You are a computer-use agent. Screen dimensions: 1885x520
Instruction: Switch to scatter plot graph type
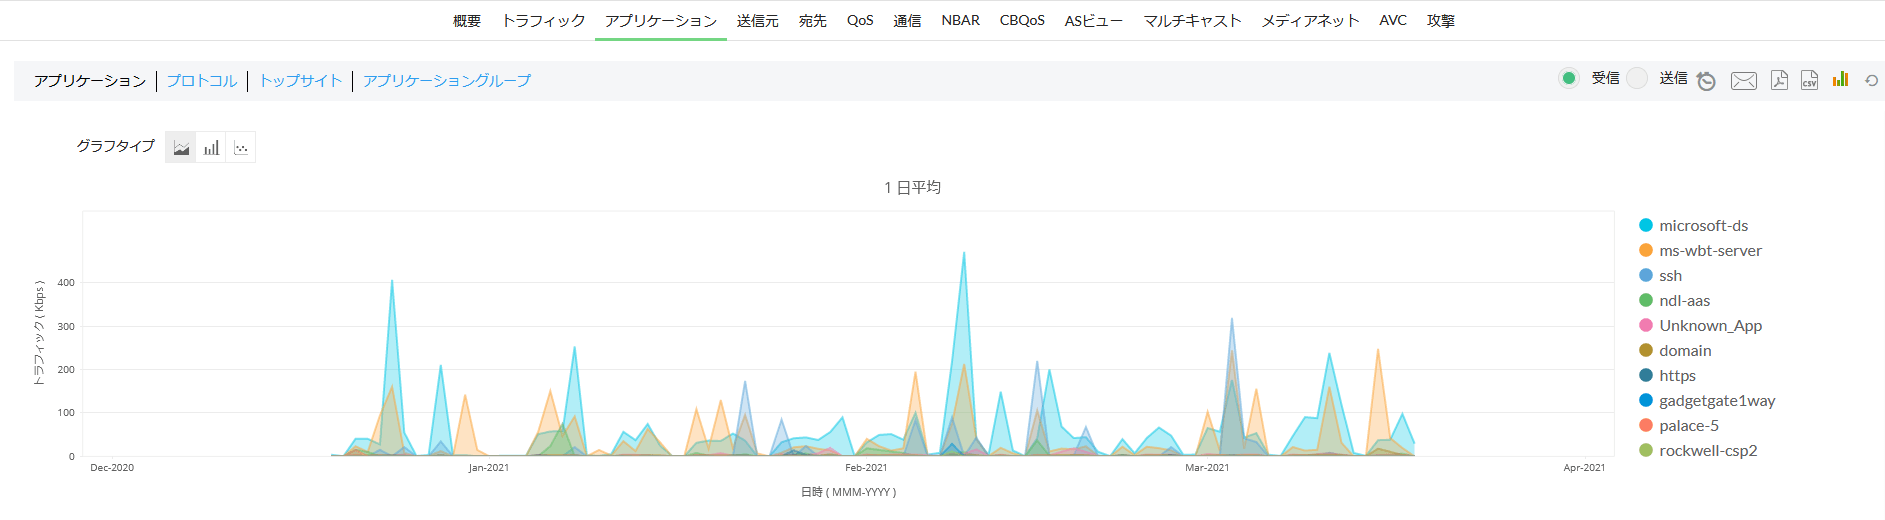tap(241, 148)
